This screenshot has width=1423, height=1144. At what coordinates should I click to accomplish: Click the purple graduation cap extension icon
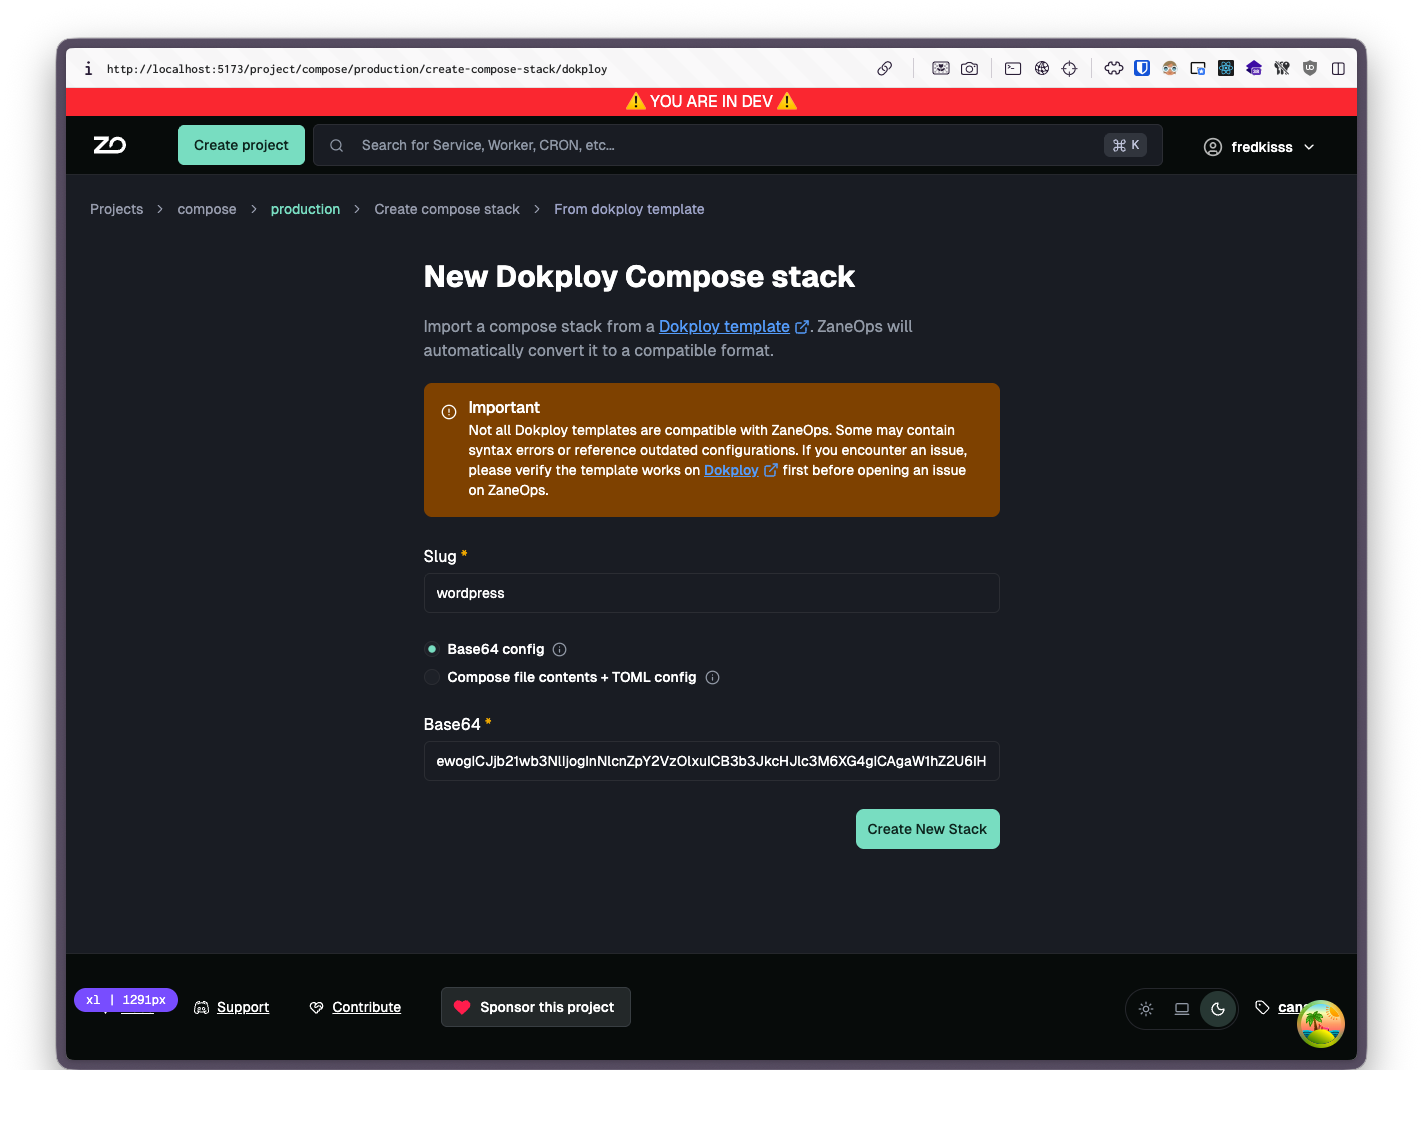1254,69
